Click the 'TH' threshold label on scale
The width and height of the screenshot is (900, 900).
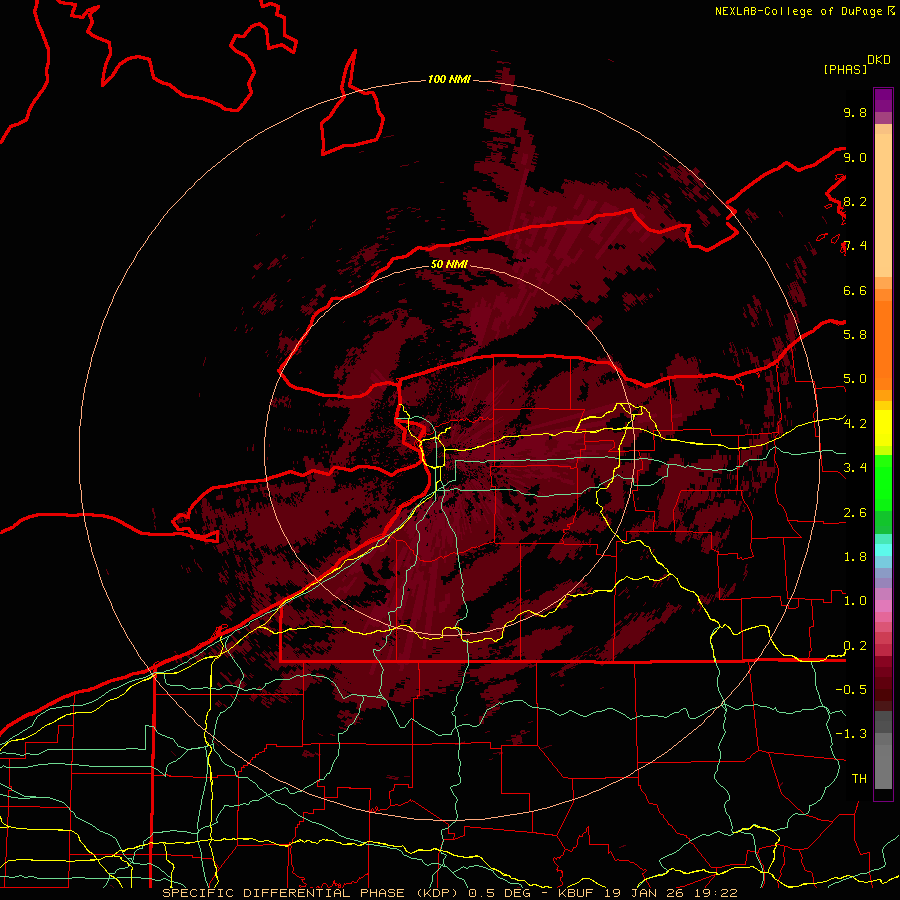click(859, 779)
